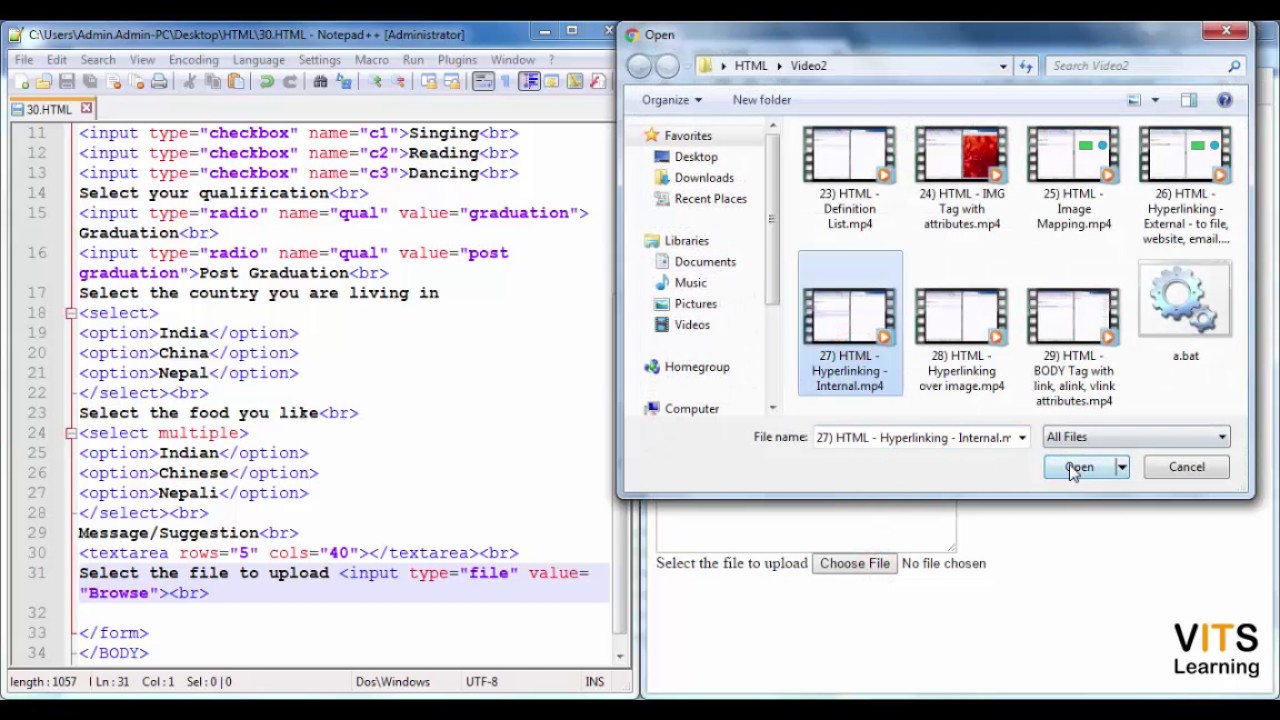Click New folder in Open dialog
The image size is (1280, 720).
761,100
